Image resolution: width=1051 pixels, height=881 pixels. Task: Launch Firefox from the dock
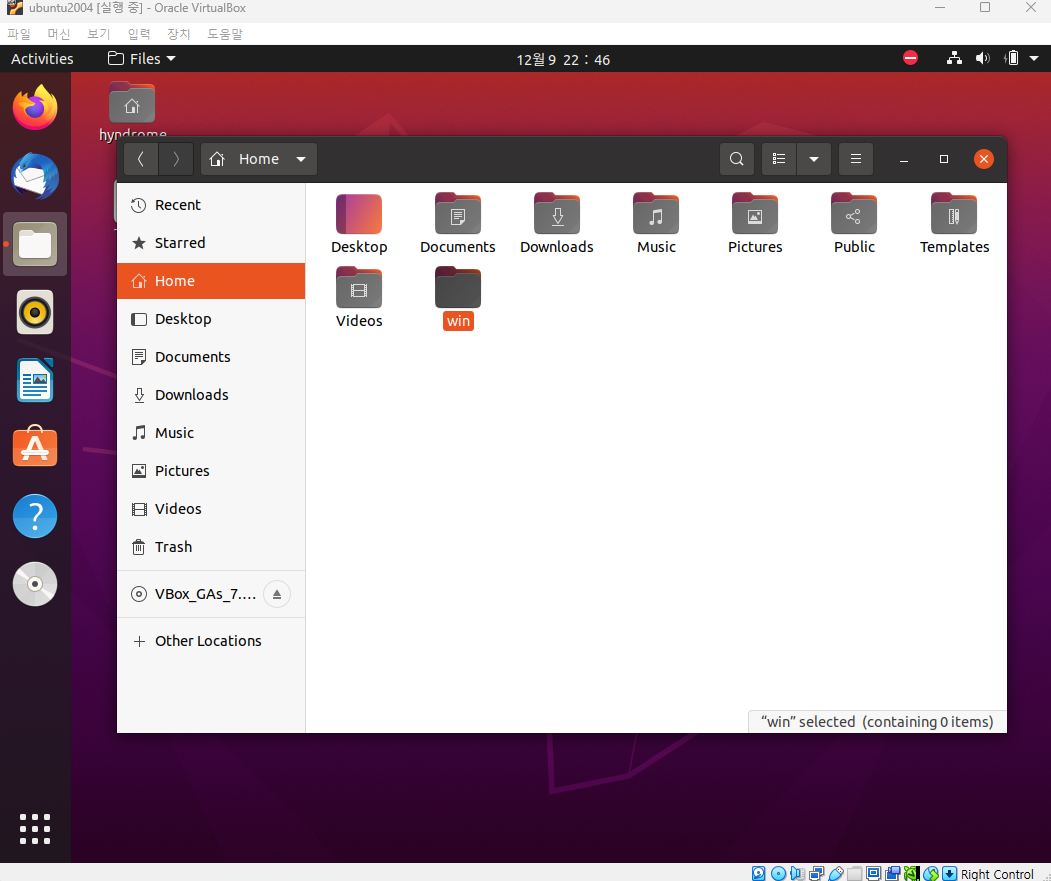coord(35,108)
